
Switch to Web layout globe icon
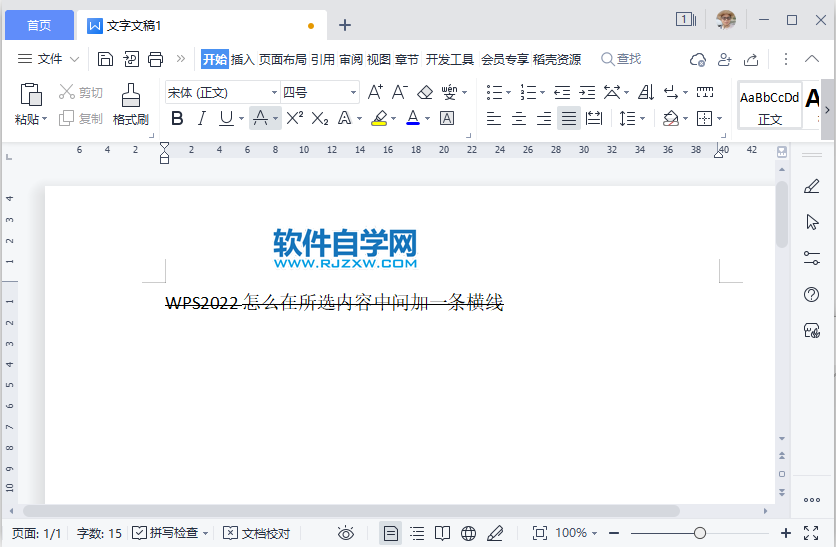(468, 533)
